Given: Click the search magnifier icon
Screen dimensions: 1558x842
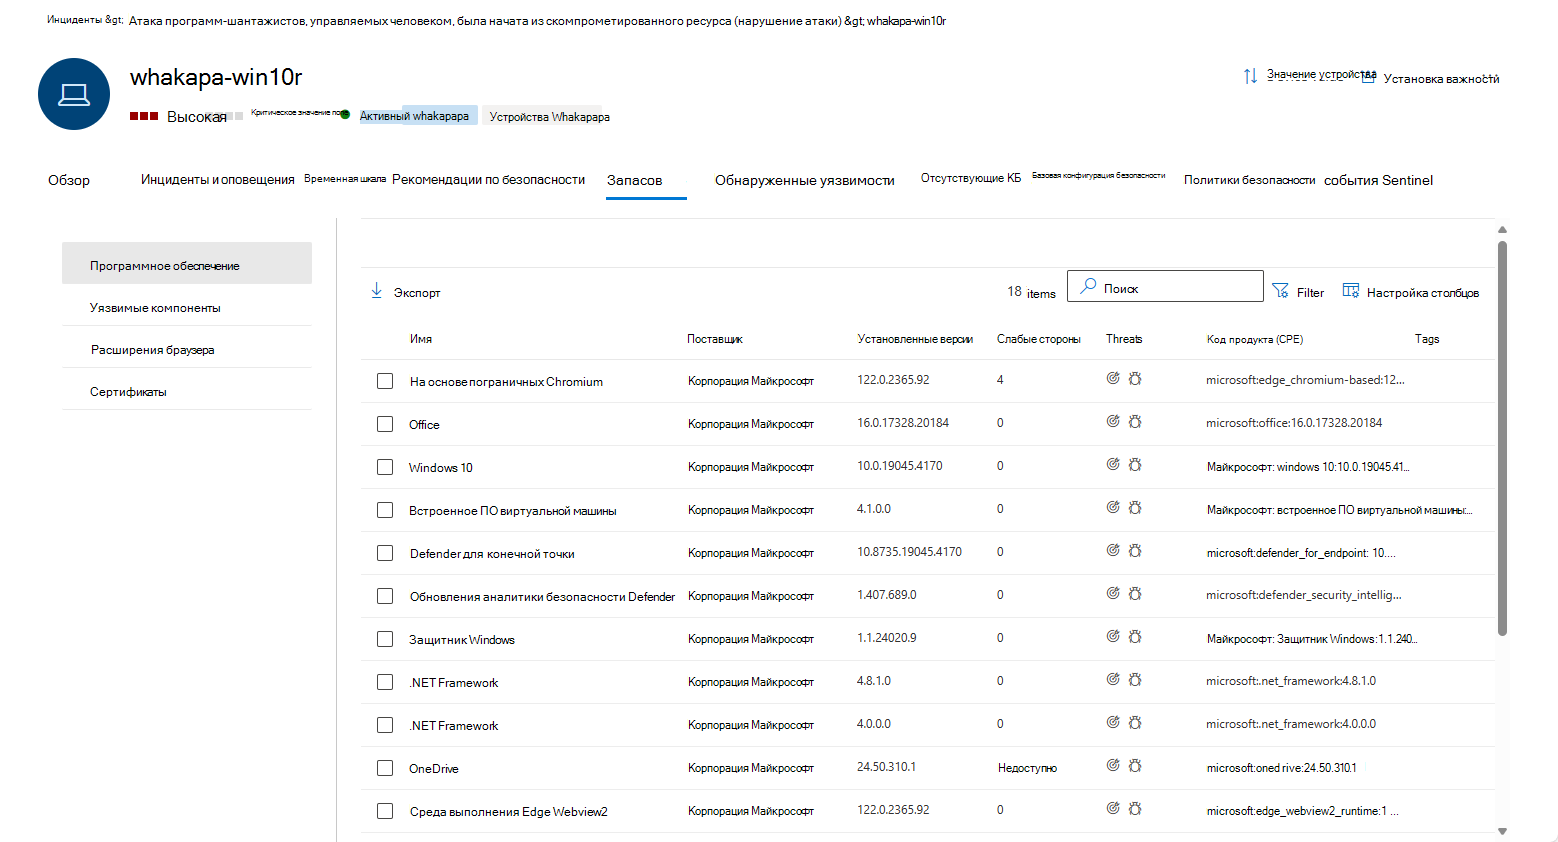Looking at the screenshot, I should 1088,286.
